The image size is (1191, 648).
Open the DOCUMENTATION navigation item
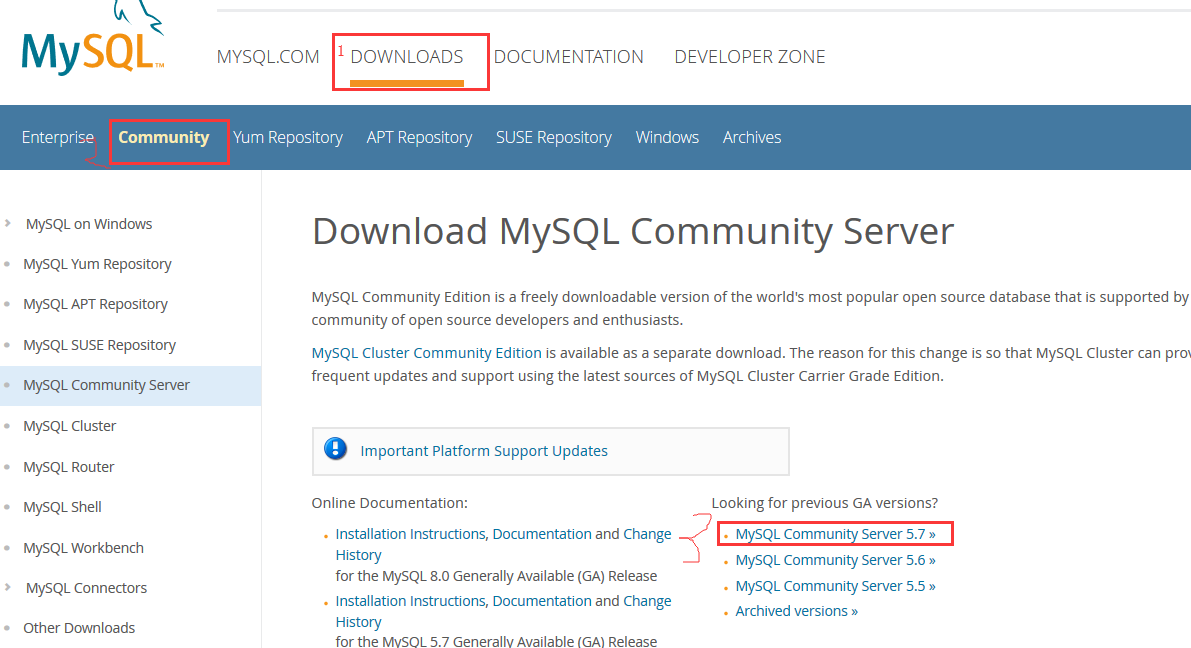(568, 57)
